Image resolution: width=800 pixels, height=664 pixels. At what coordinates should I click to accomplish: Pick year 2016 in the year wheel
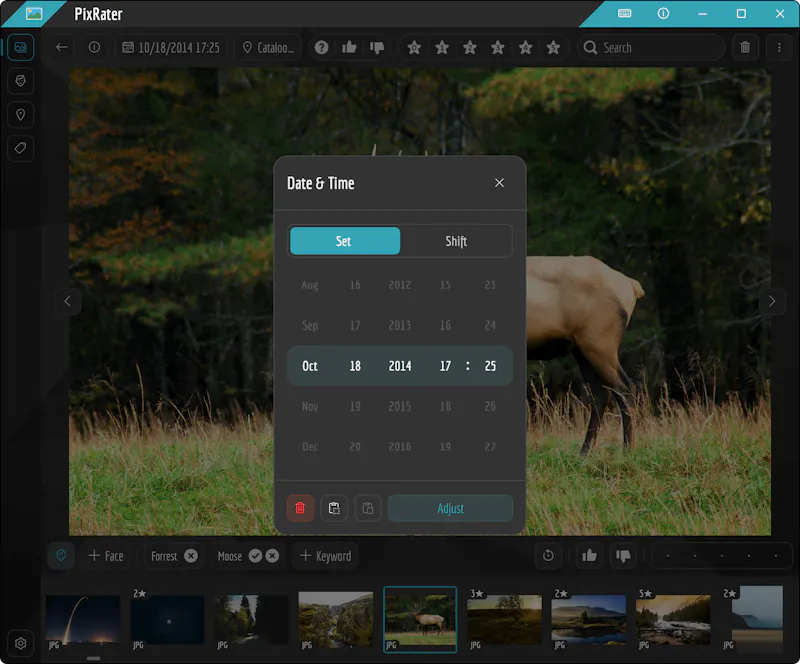(399, 447)
